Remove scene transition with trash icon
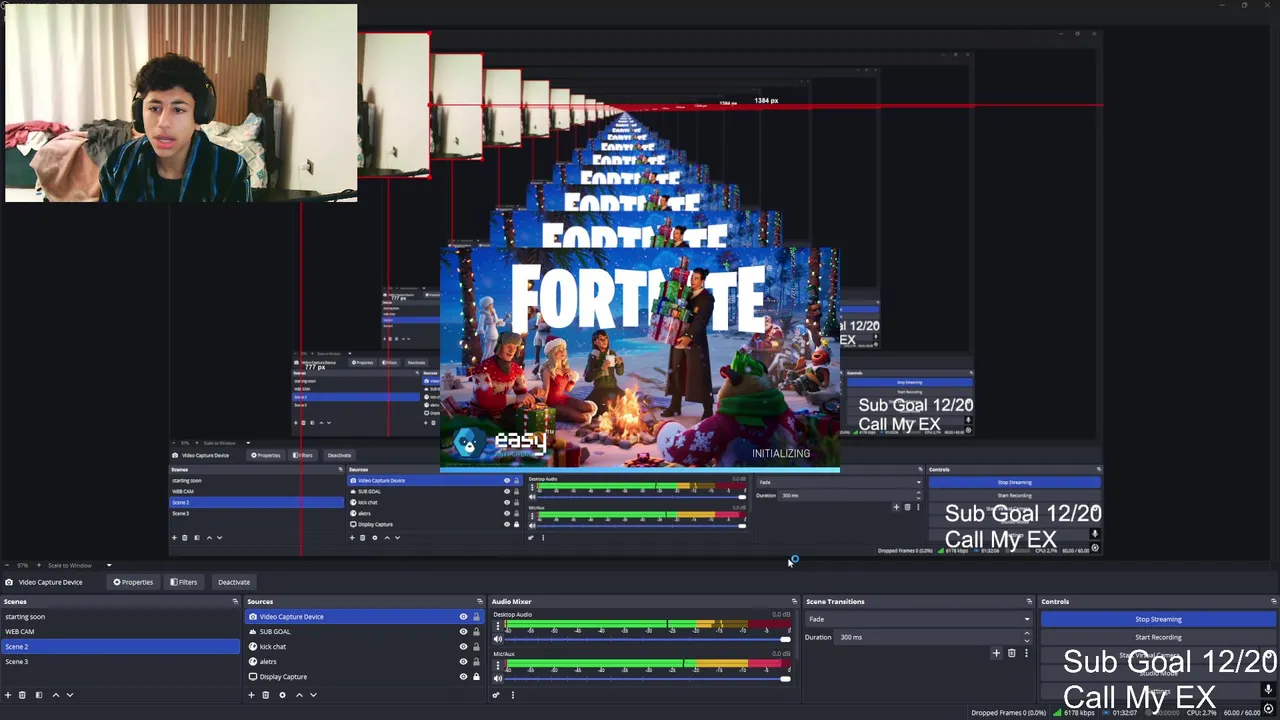Viewport: 1280px width, 720px height. tap(1011, 653)
